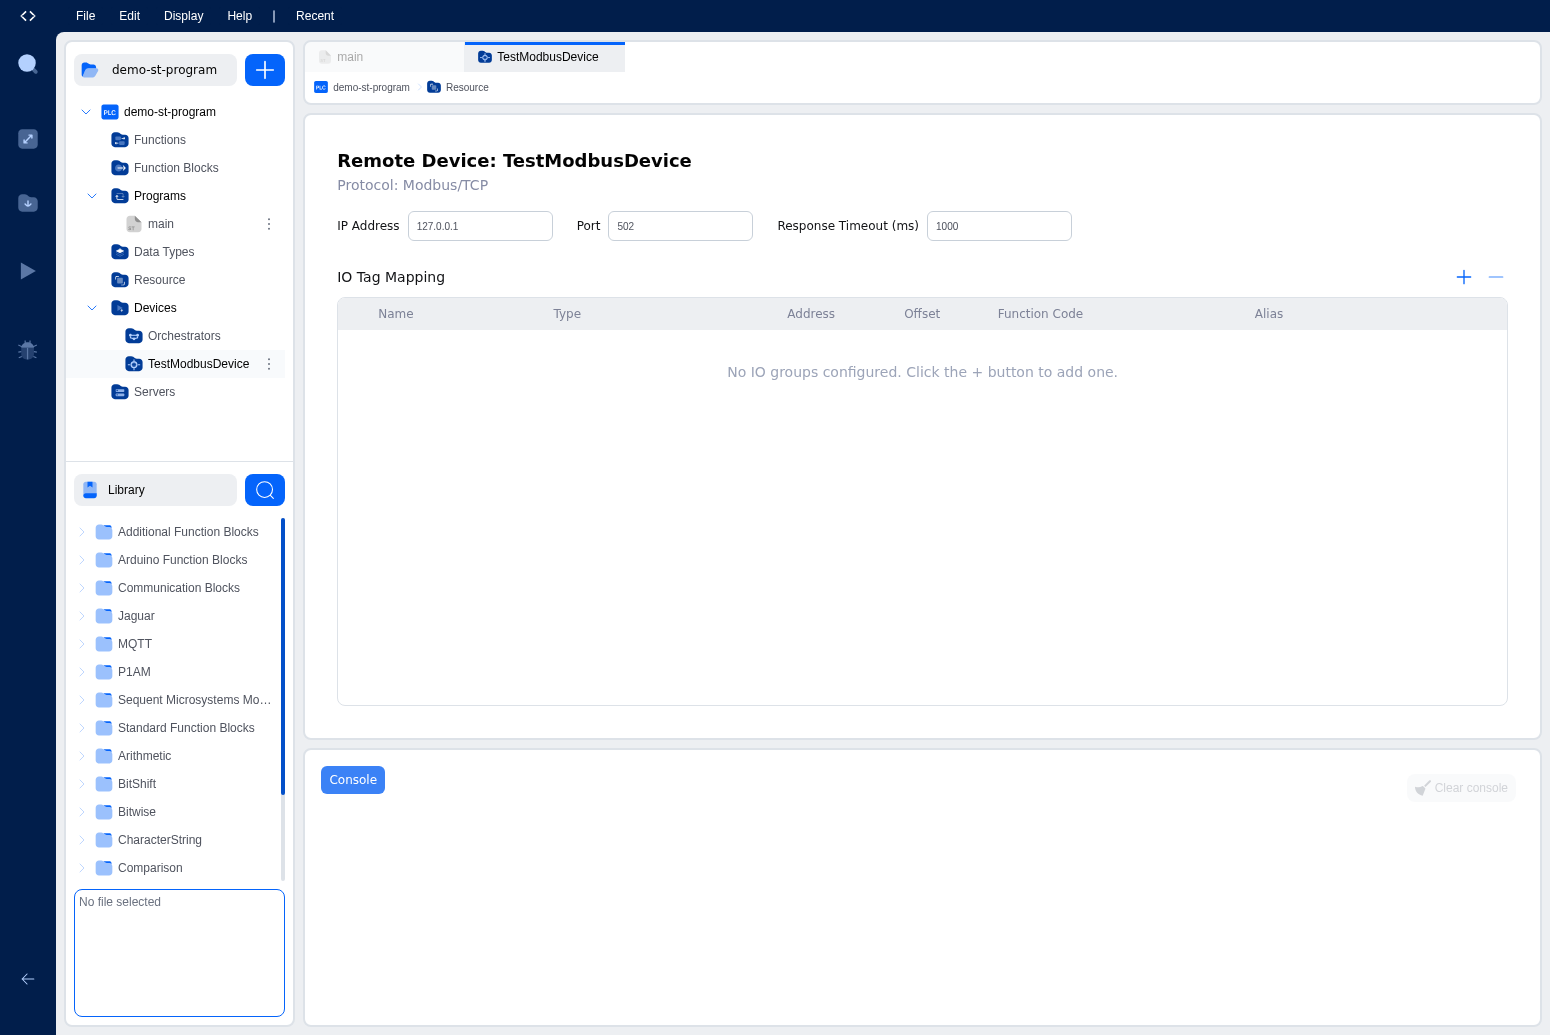Viewport: 1550px width, 1035px height.
Task: Collapse the Programs tree folder
Action: [92, 196]
